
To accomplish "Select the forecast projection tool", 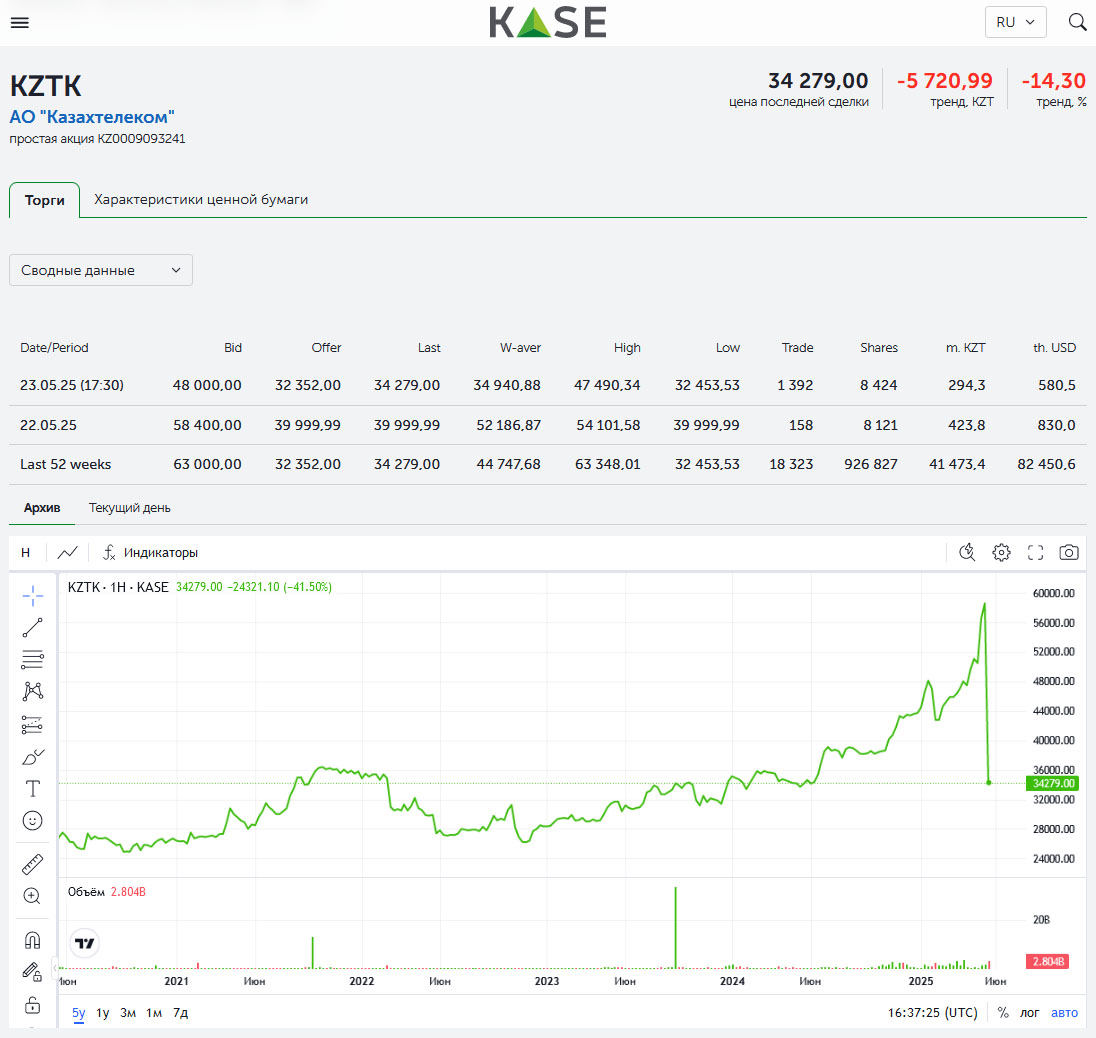I will pyautogui.click(x=32, y=724).
